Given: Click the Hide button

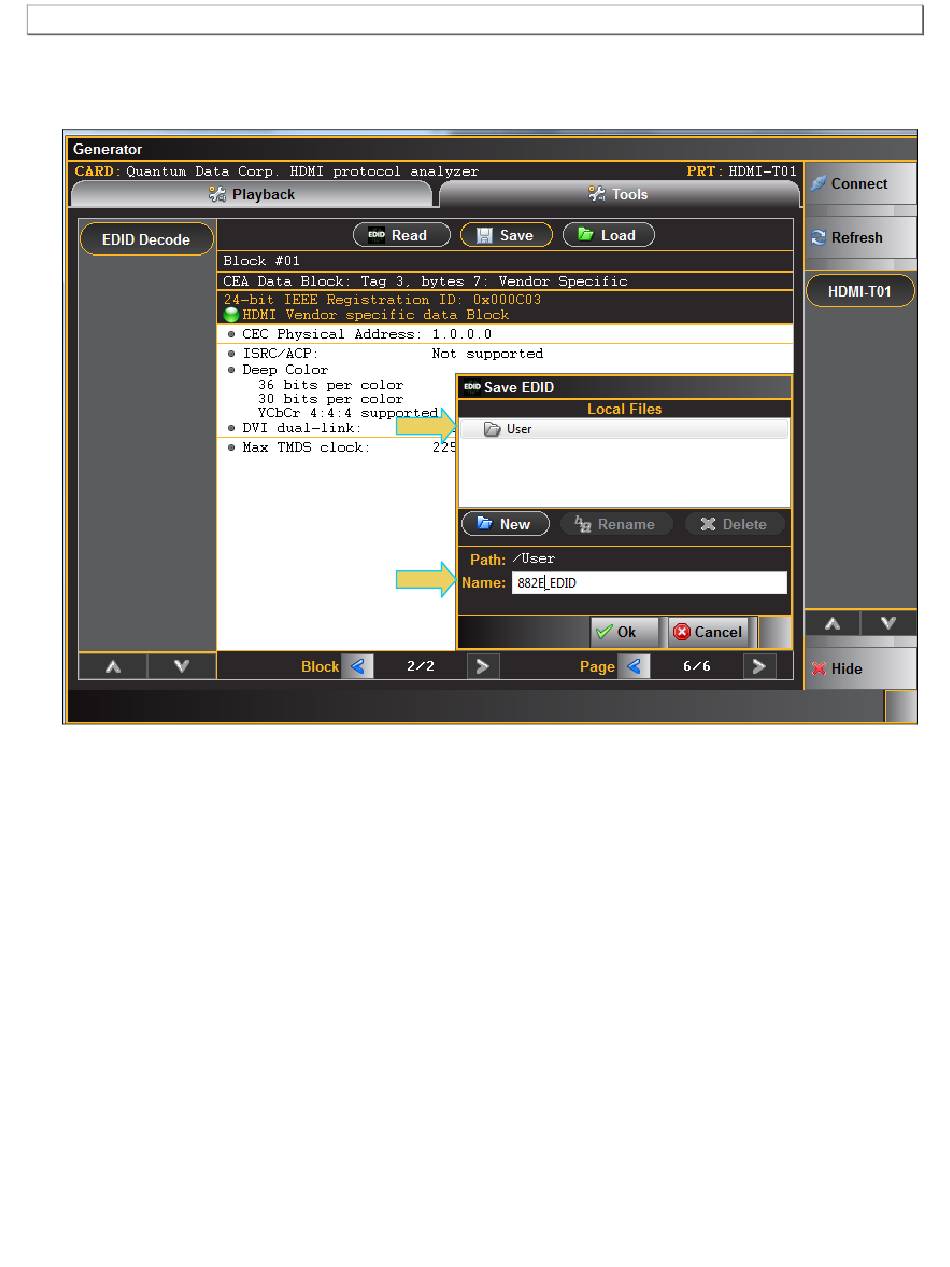Looking at the screenshot, I should pos(860,669).
